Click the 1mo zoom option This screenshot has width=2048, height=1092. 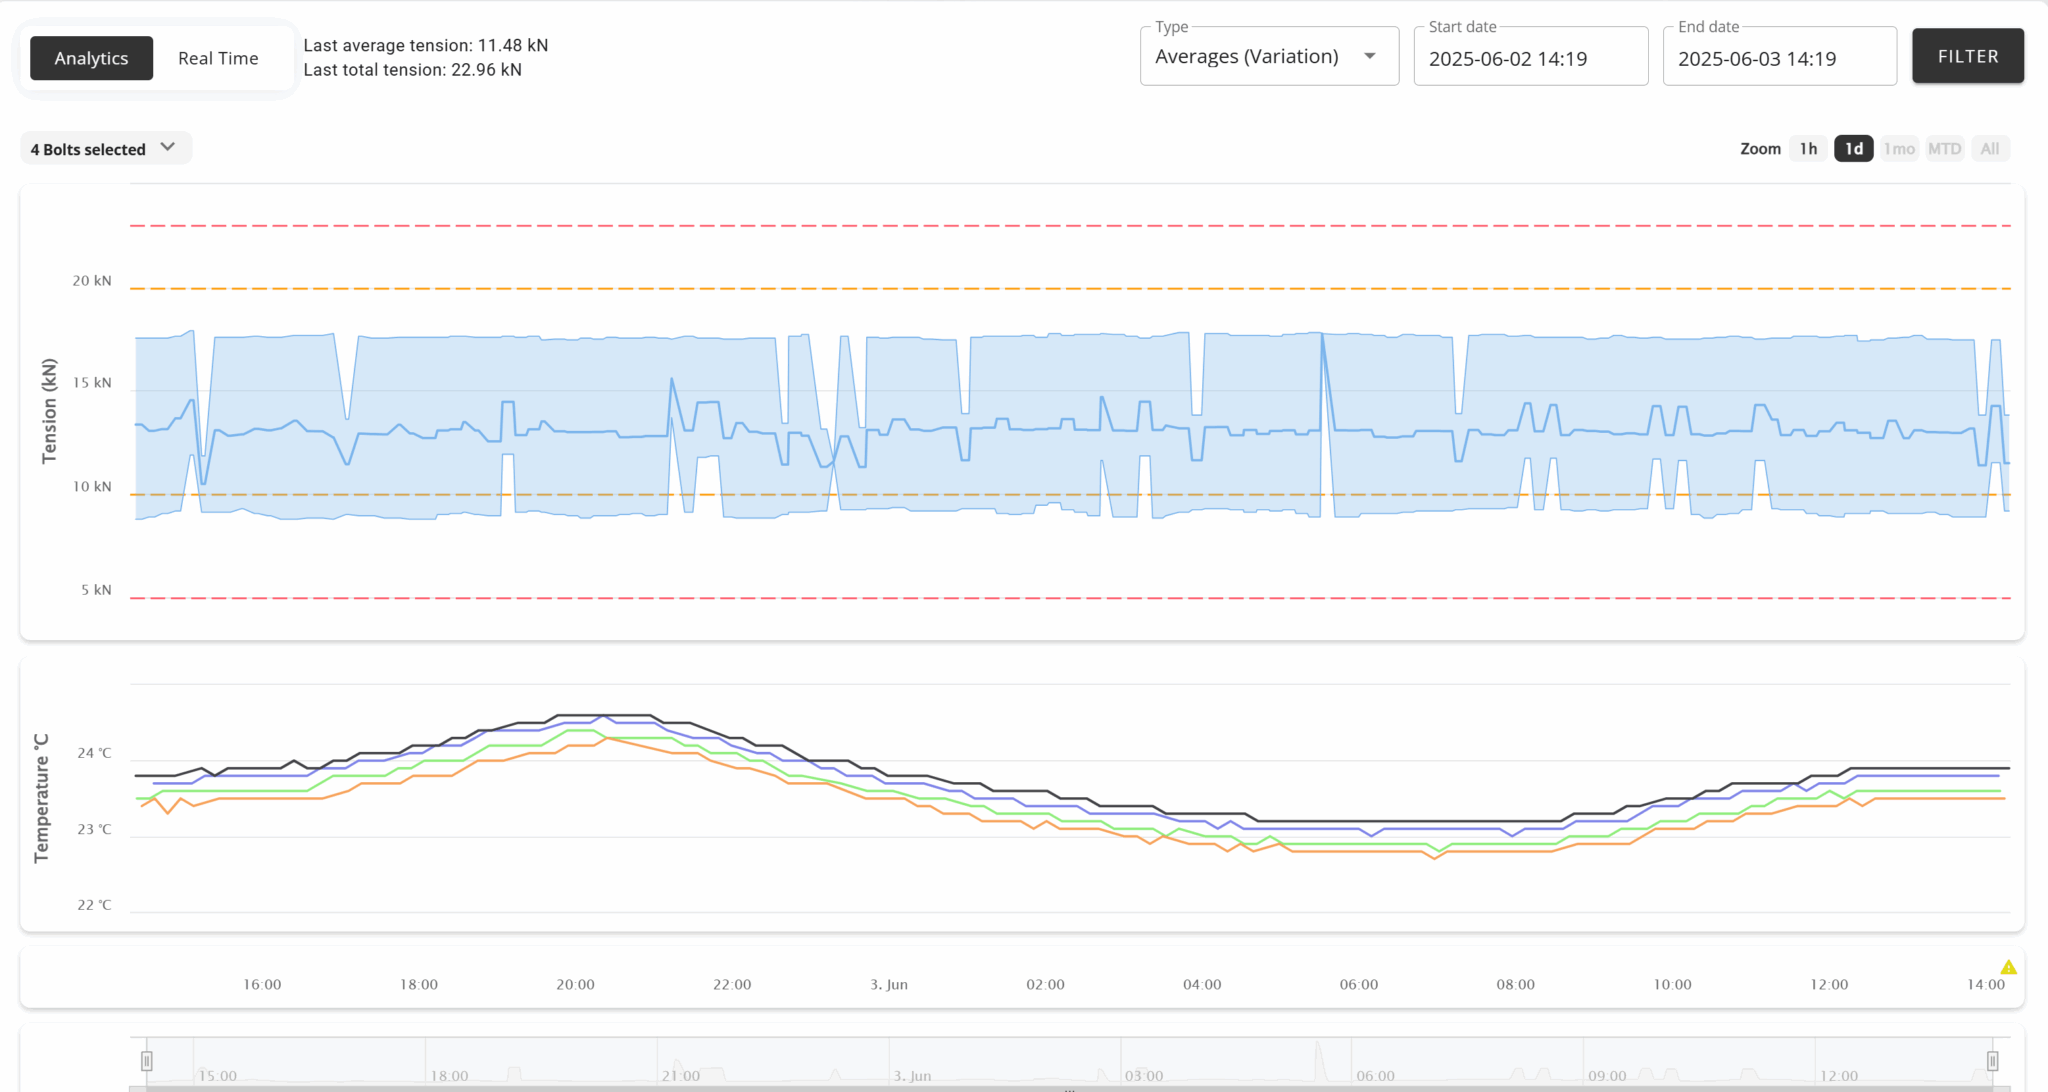1899,148
